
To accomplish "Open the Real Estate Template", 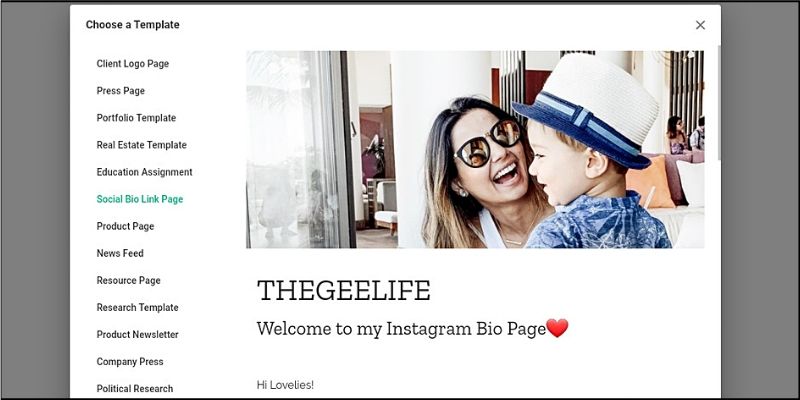I will [x=141, y=145].
